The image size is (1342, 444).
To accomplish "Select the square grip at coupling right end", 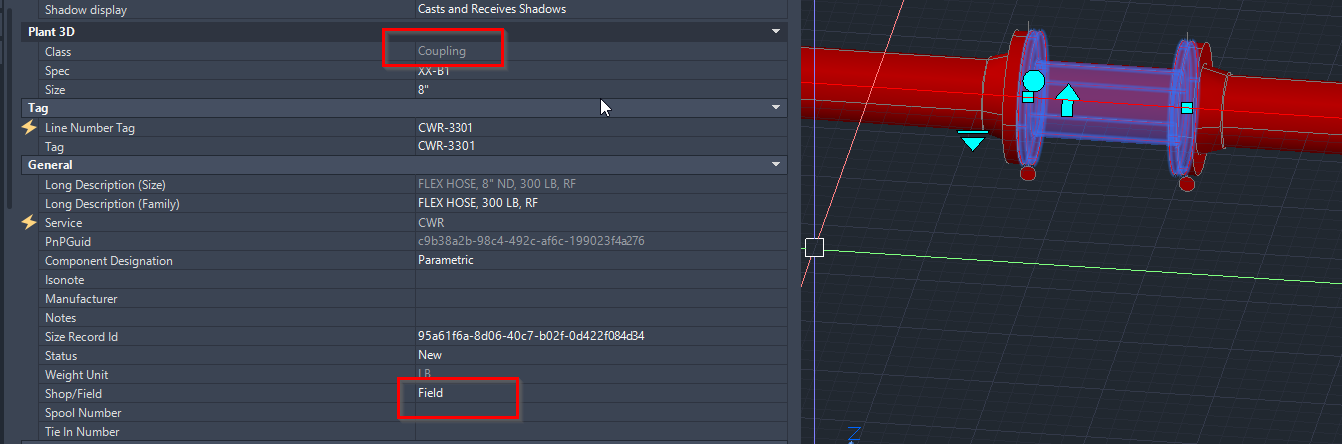I will point(1186,108).
